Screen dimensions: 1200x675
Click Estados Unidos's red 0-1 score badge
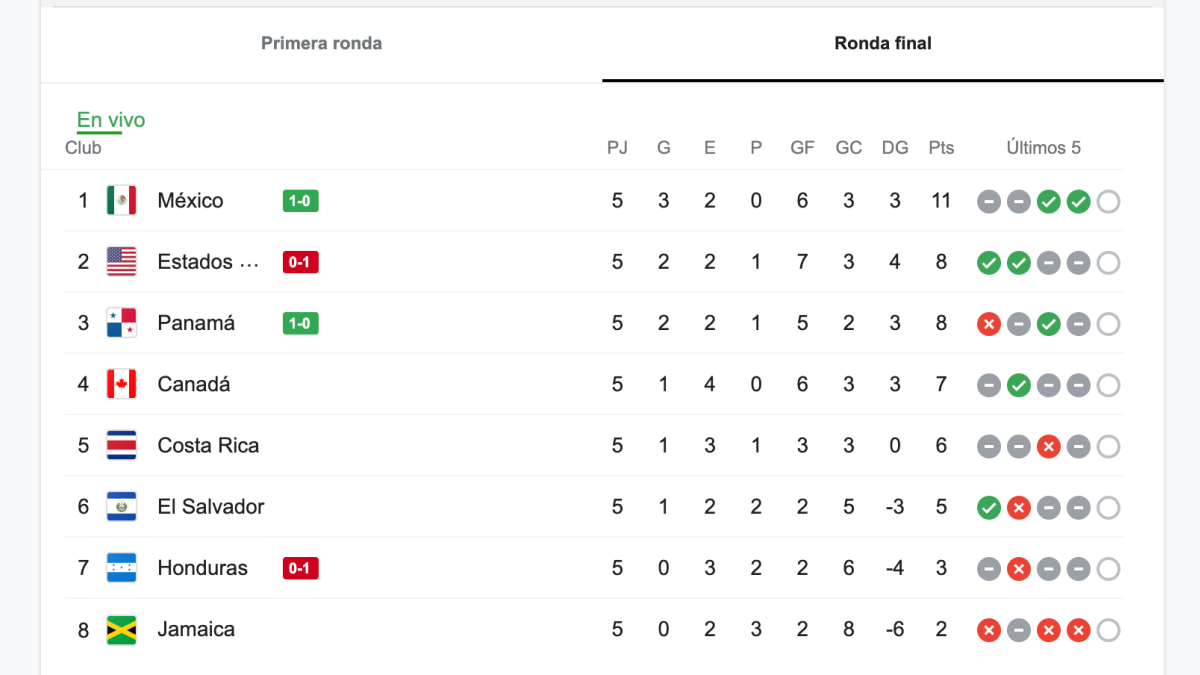tap(300, 262)
